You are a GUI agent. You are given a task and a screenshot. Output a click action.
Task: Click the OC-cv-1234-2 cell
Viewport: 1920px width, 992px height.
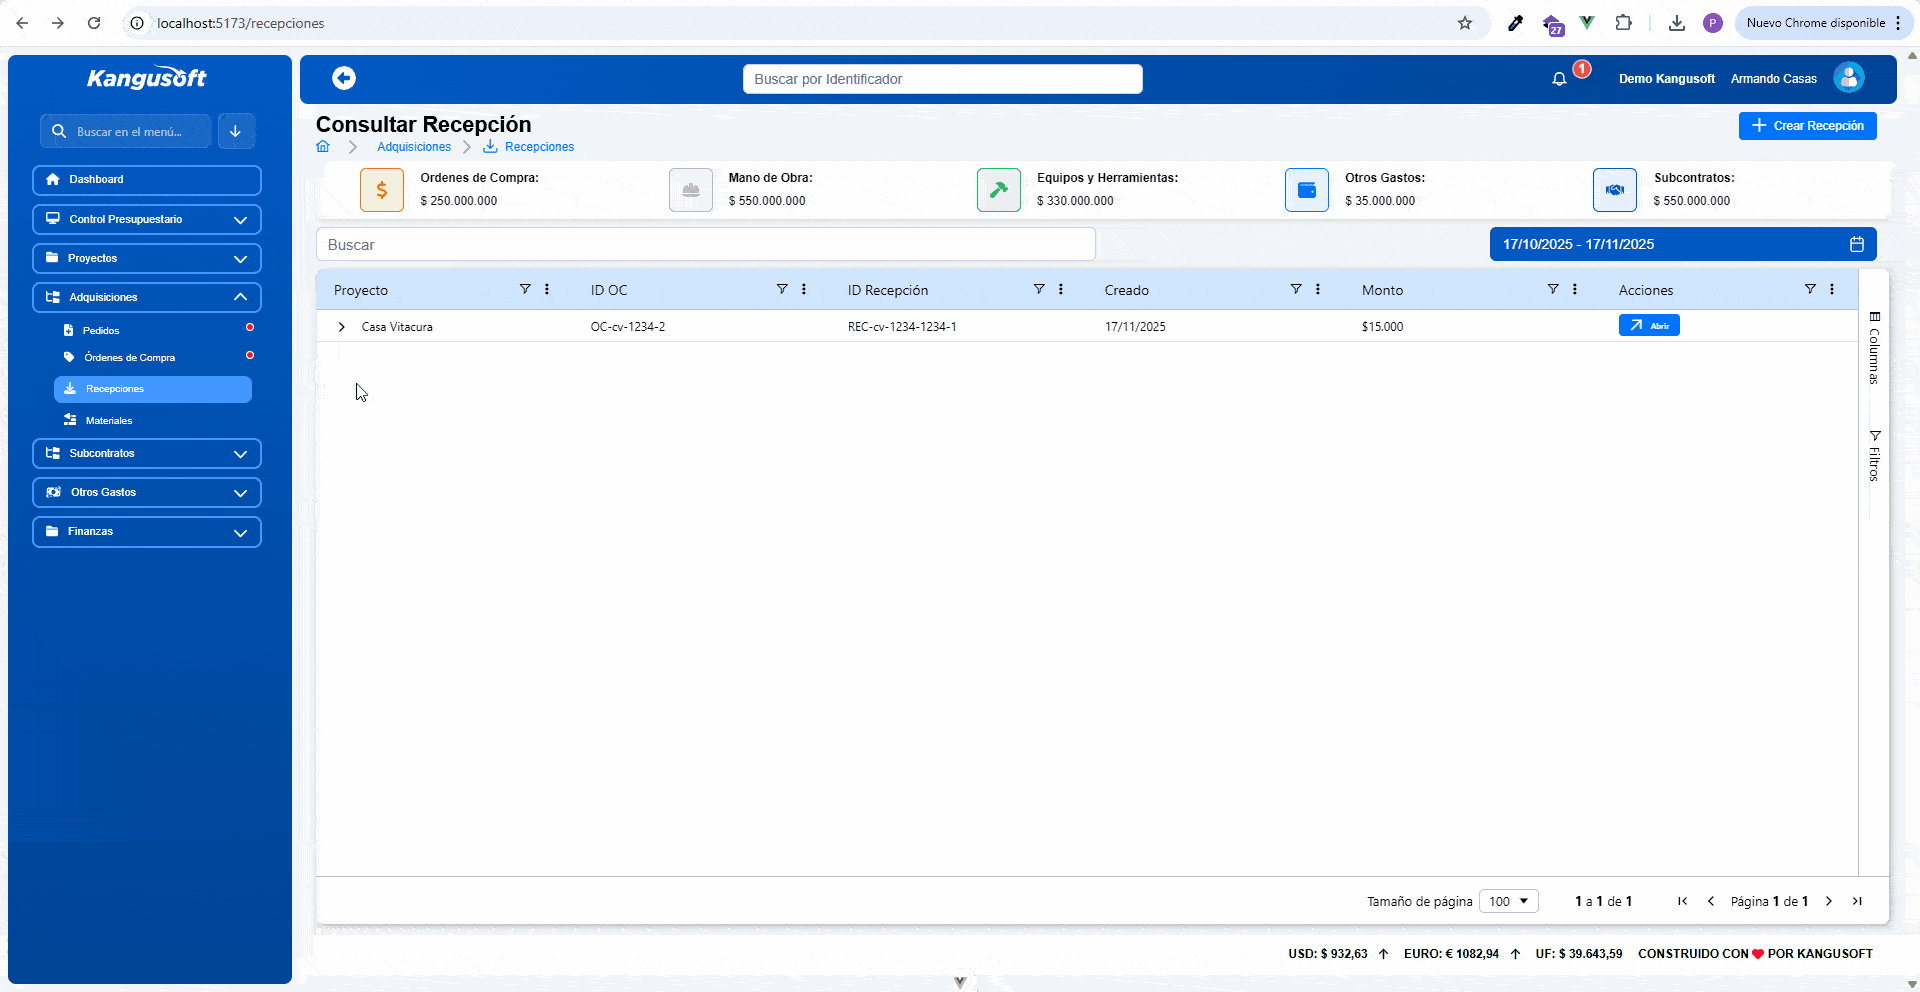[x=628, y=327]
